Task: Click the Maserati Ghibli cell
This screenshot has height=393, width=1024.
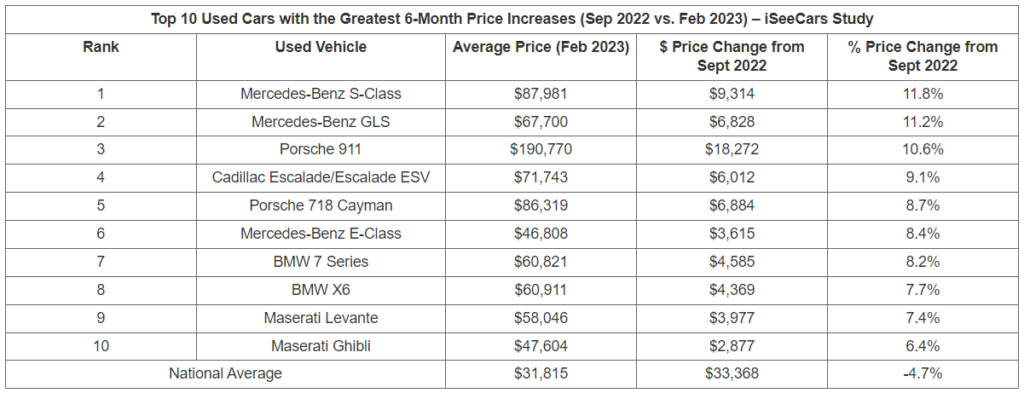Action: click(x=321, y=346)
